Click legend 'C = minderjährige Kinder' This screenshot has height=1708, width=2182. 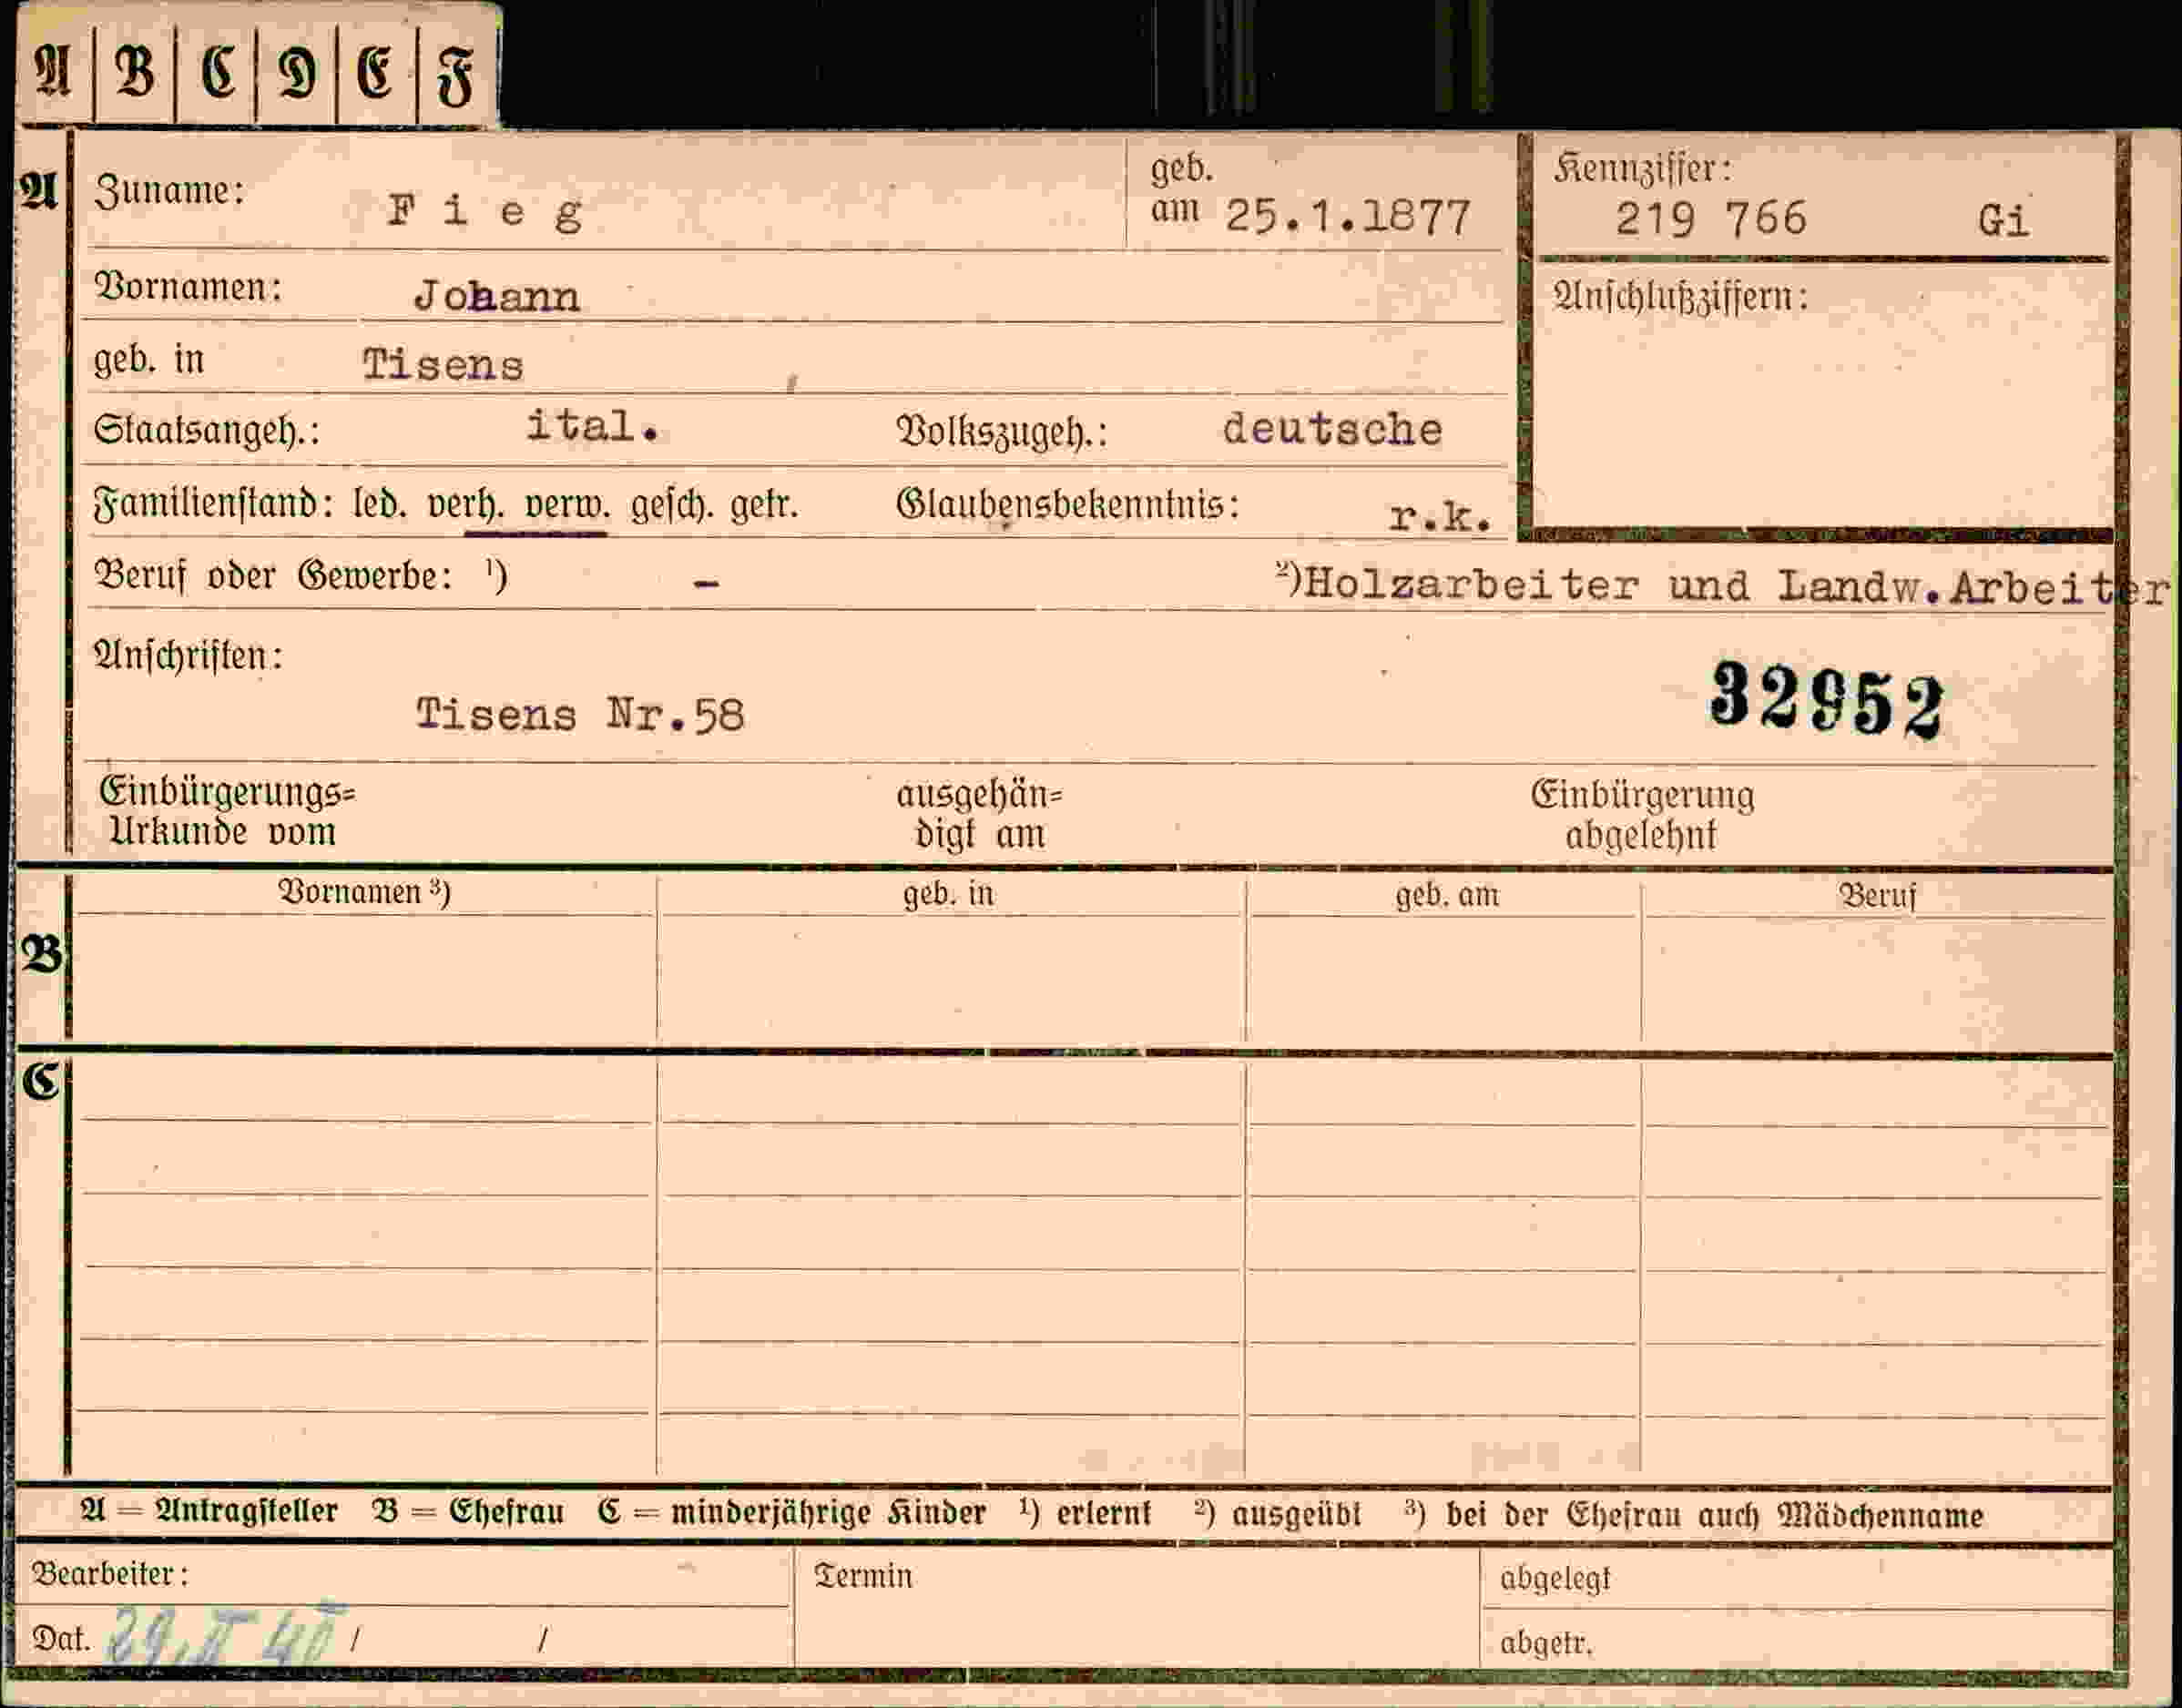(792, 1513)
